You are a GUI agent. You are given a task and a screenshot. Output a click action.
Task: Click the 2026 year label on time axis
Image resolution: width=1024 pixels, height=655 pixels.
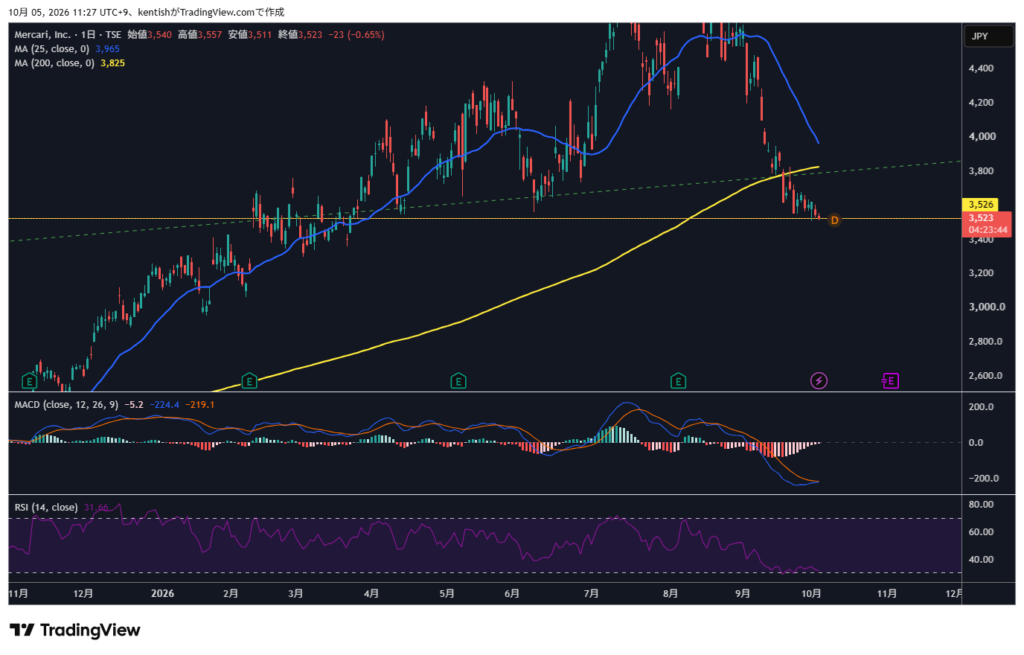[x=162, y=593]
